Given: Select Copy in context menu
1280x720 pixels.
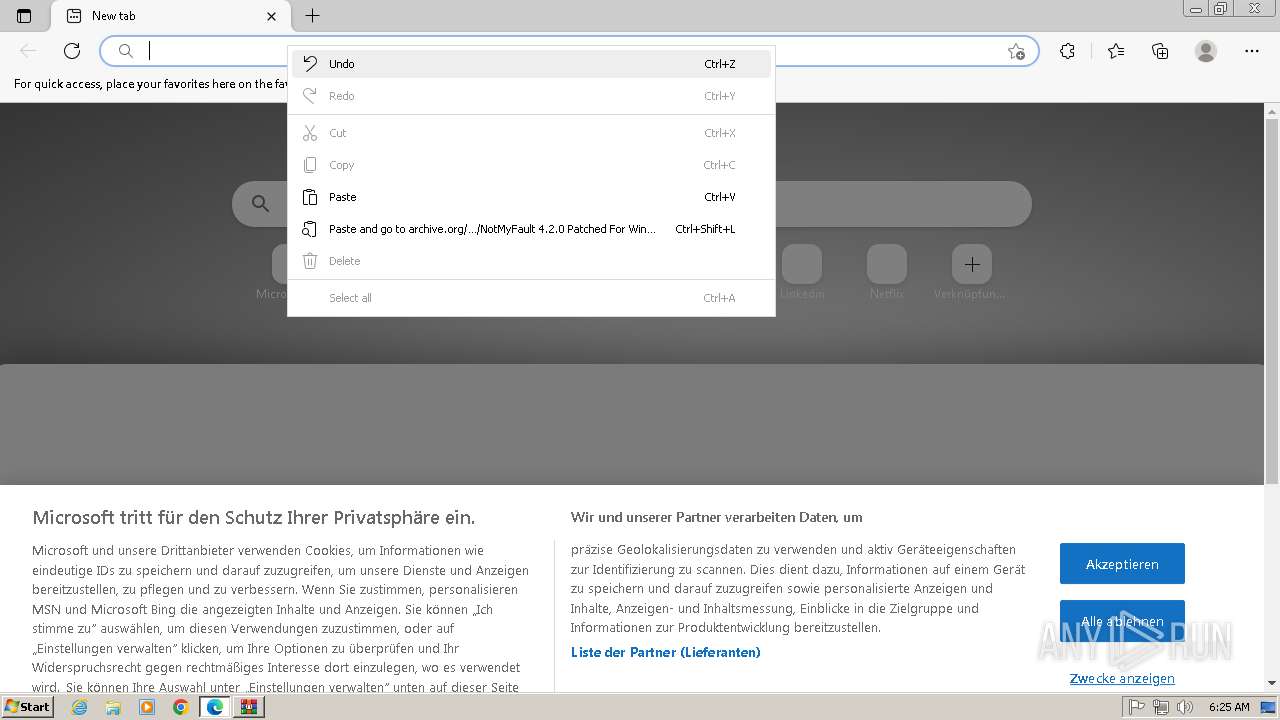Looking at the screenshot, I should click(x=531, y=165).
